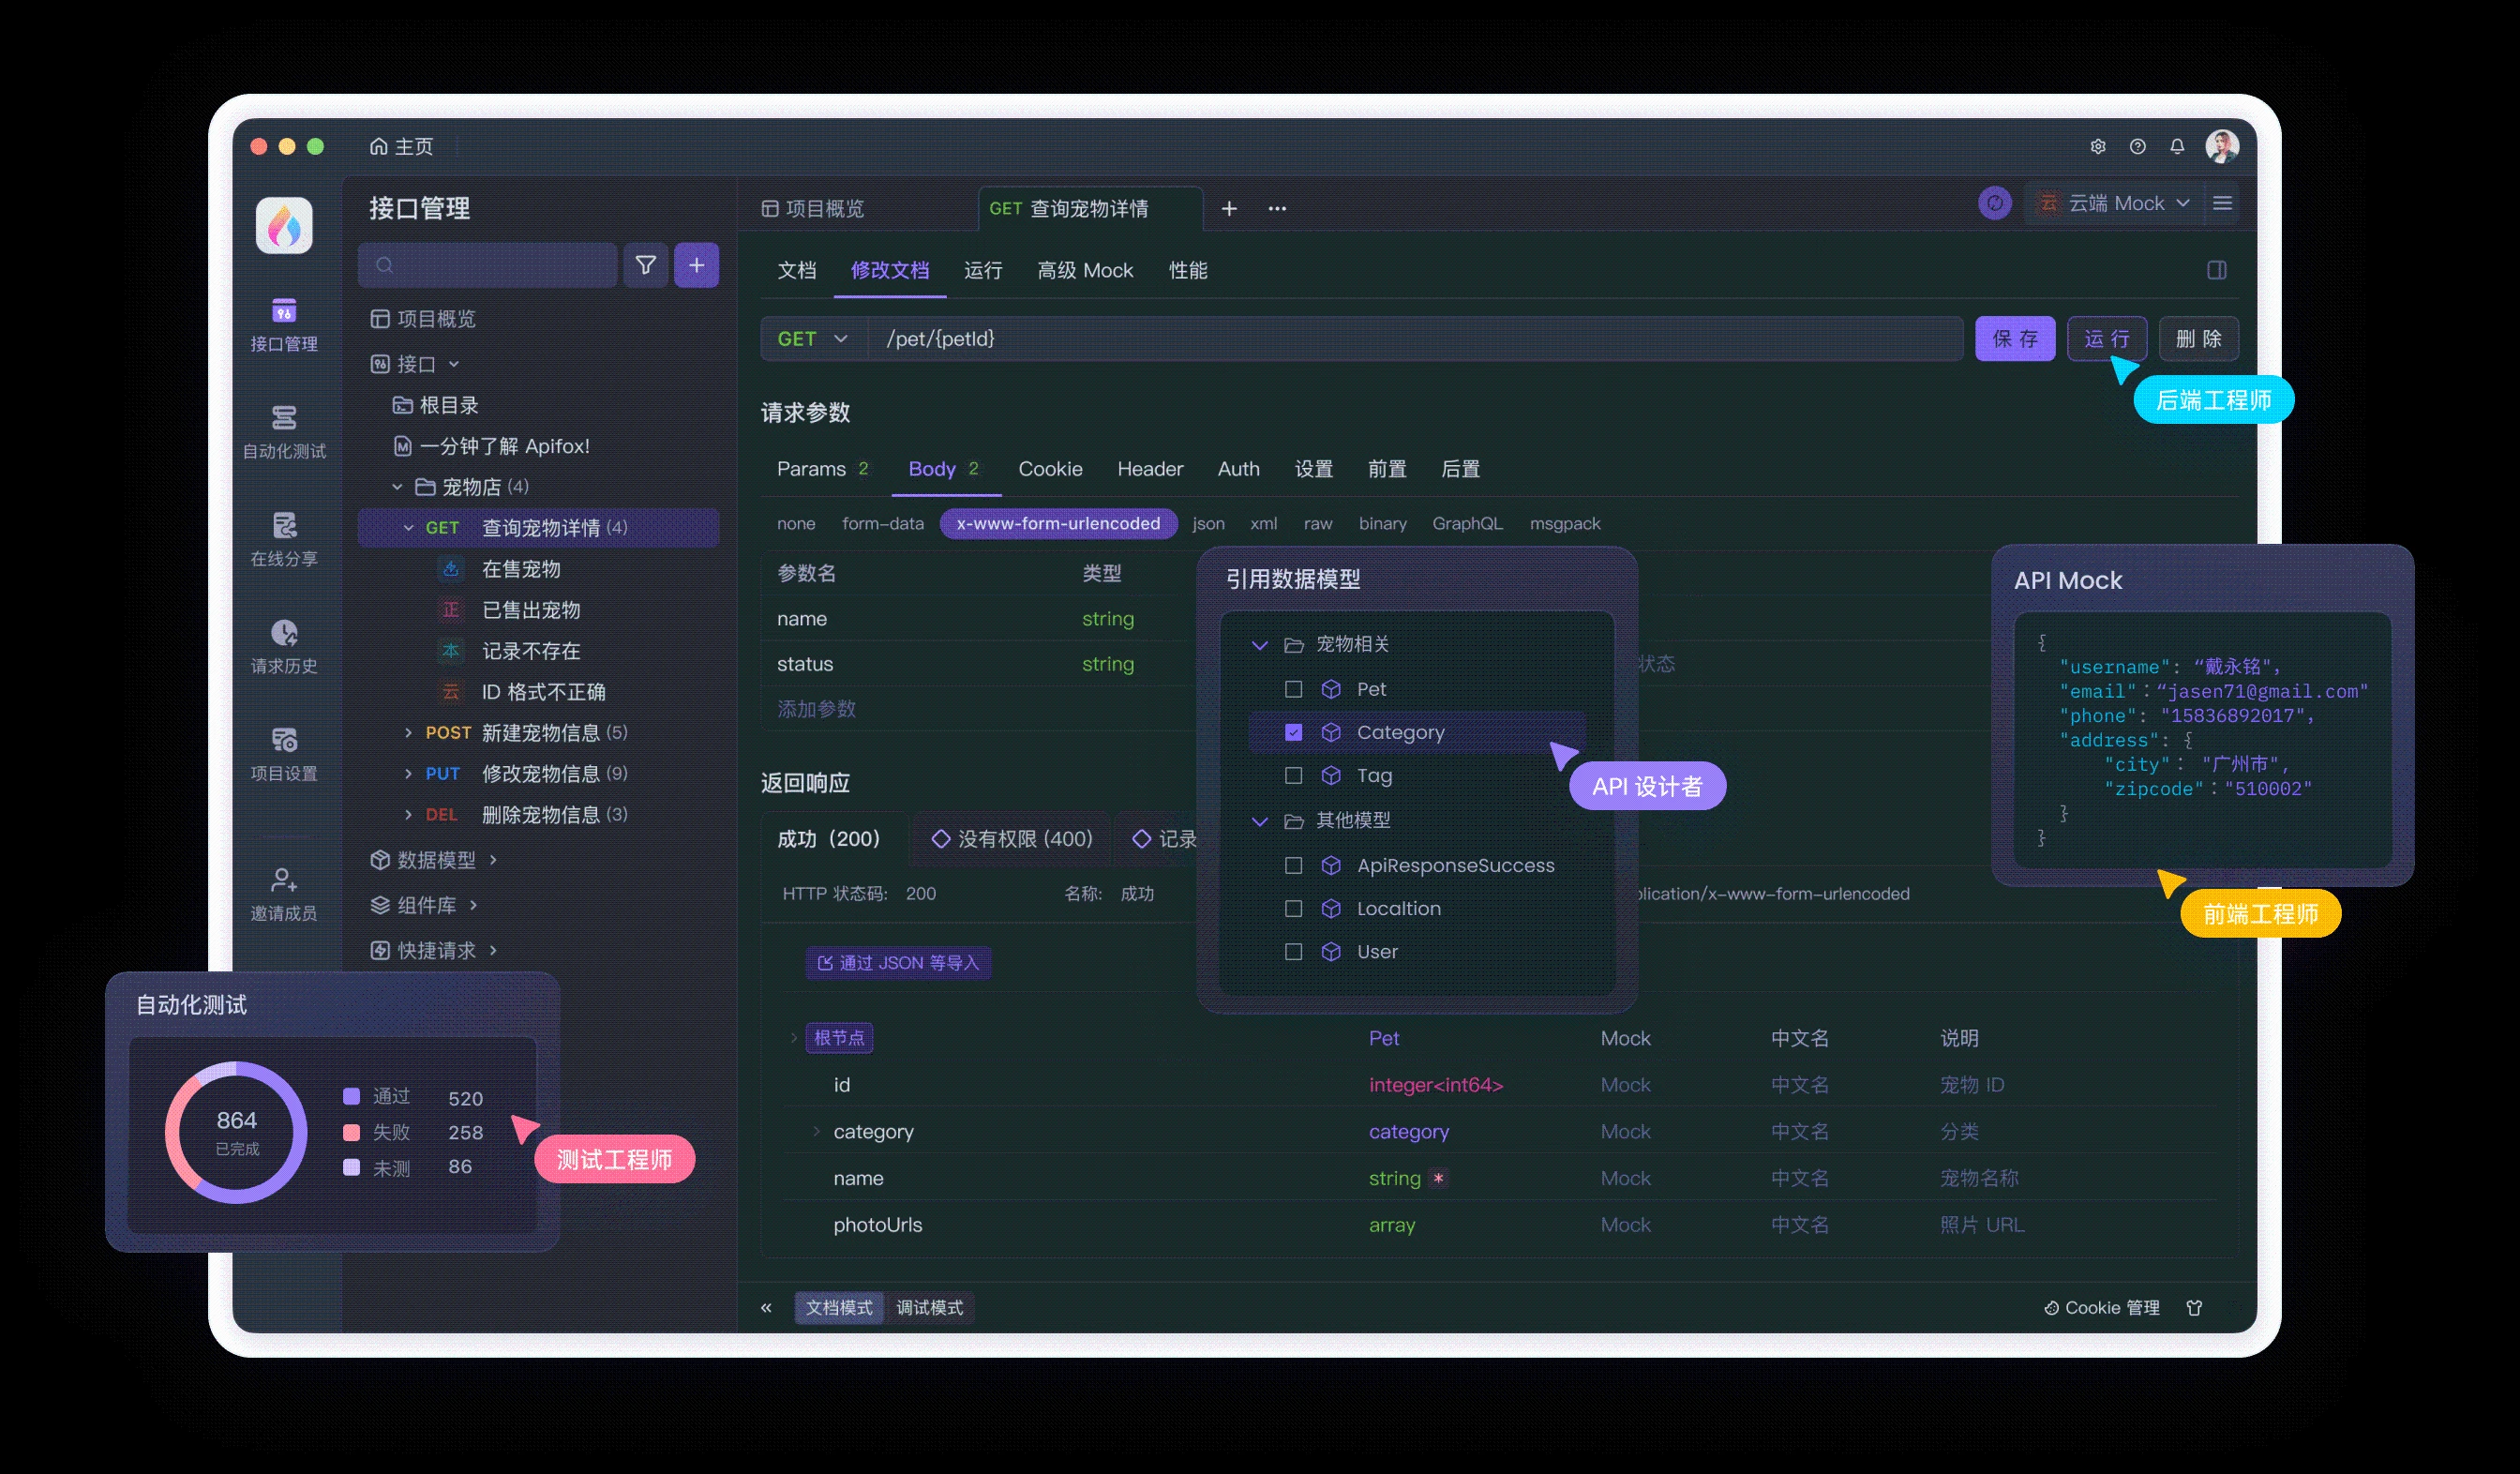Click the 删除 button
2520x1474 pixels.
(2199, 339)
